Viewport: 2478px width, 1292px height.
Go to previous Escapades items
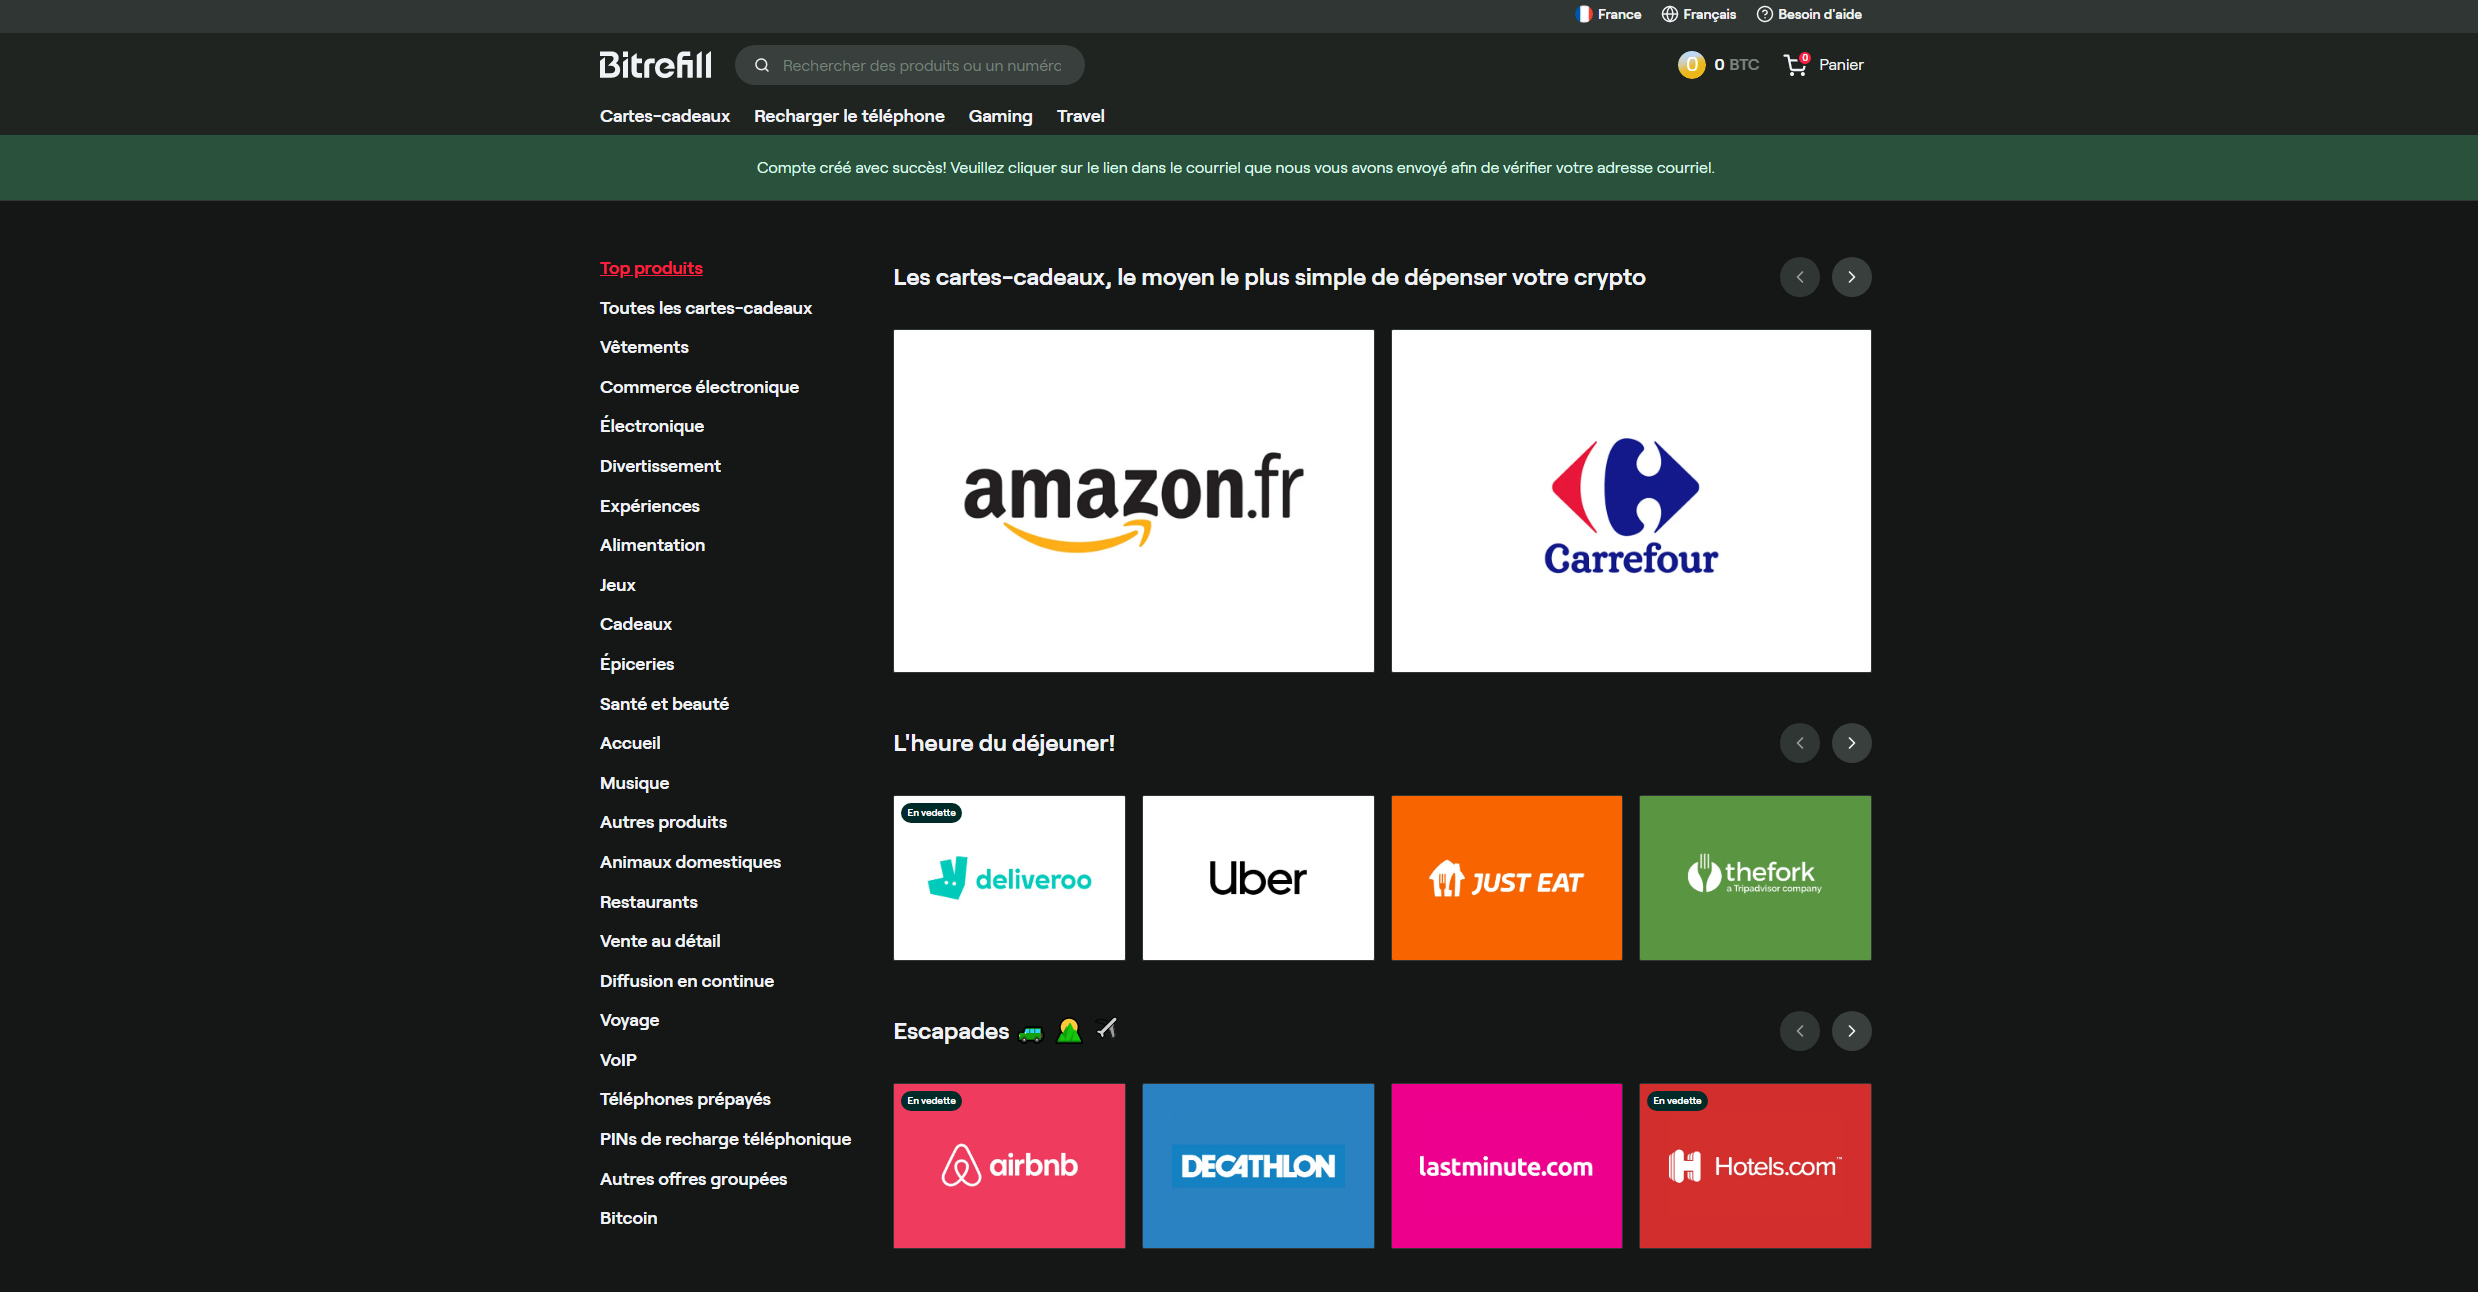pyautogui.click(x=1800, y=1031)
